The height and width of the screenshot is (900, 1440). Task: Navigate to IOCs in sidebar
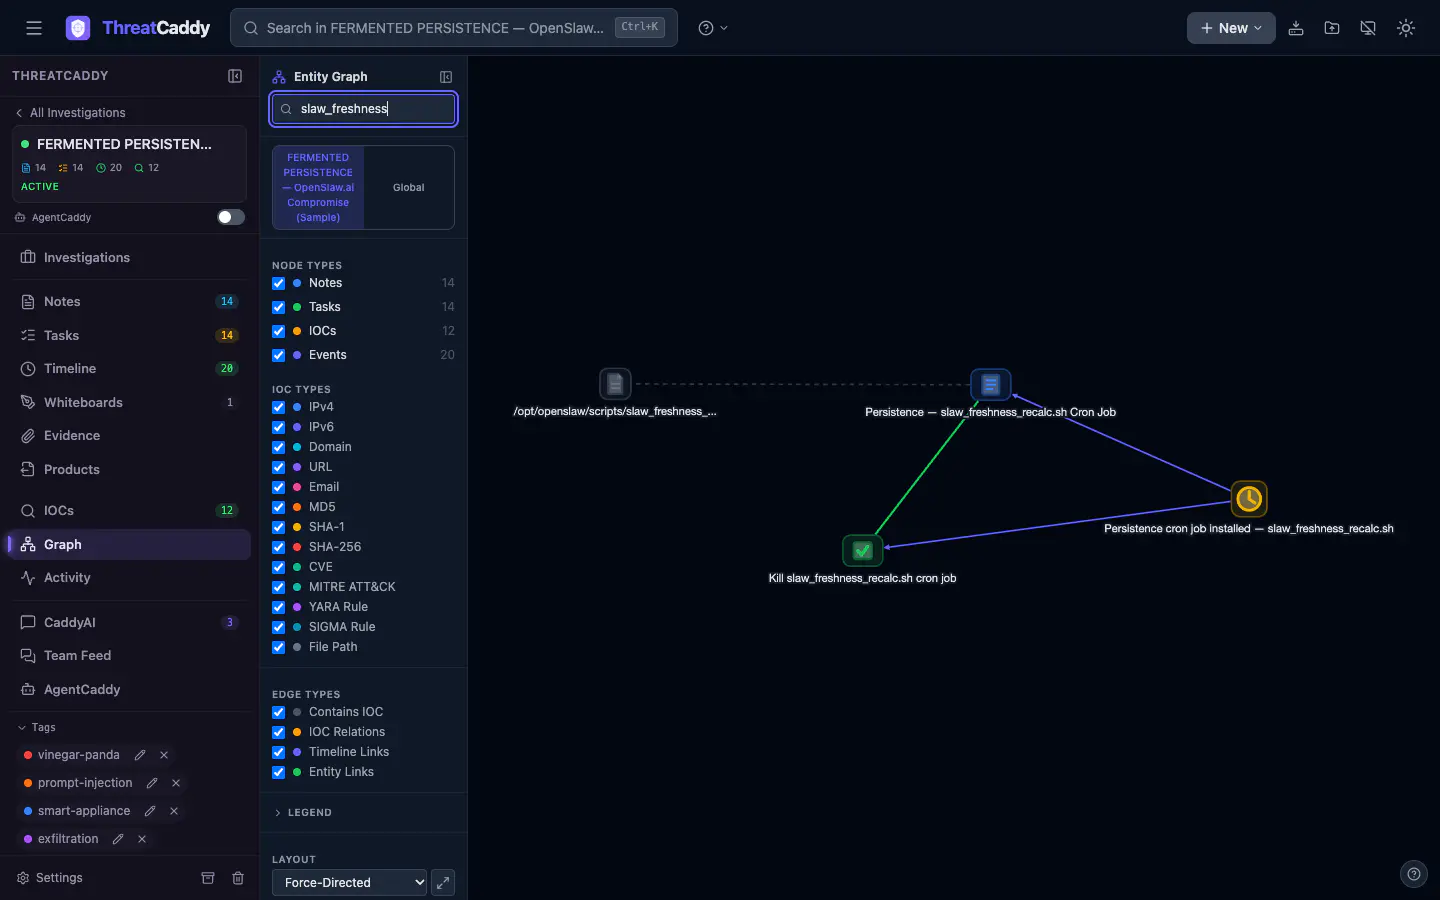[x=129, y=511]
